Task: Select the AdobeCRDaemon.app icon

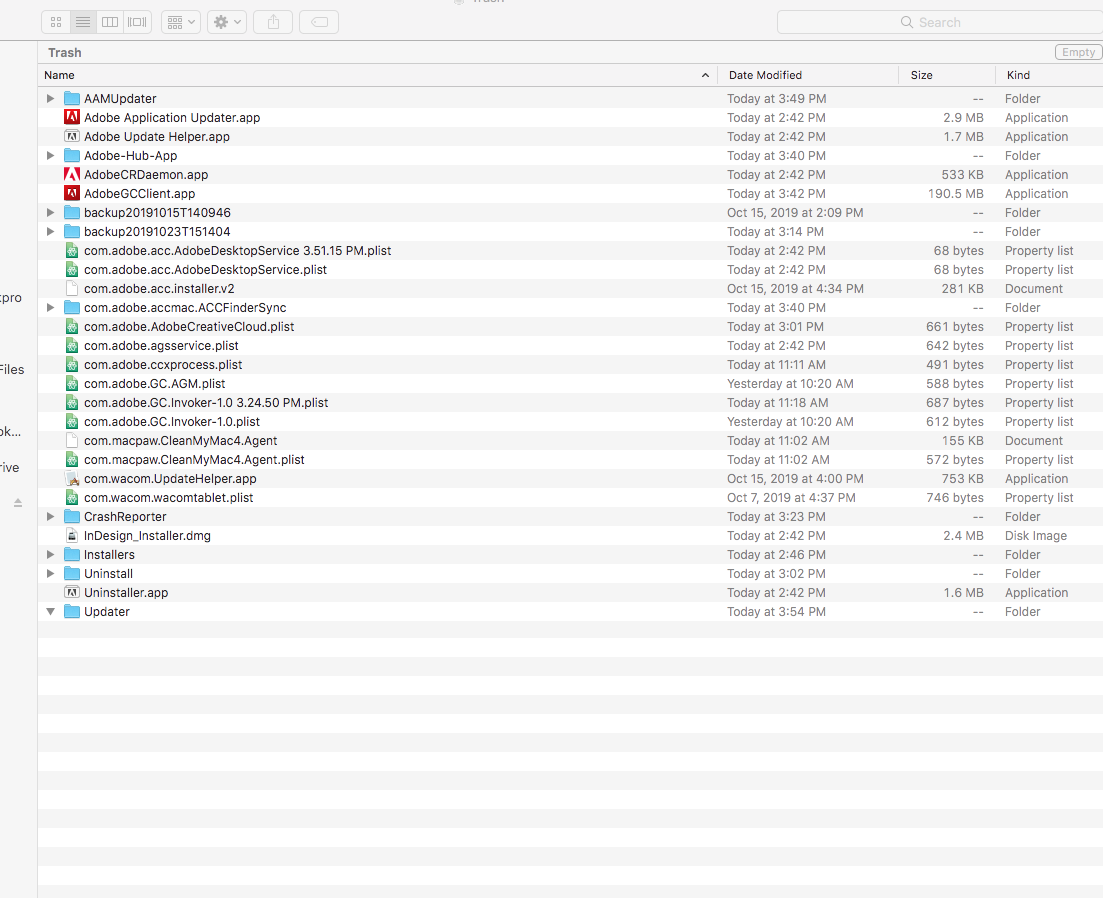Action: click(72, 174)
